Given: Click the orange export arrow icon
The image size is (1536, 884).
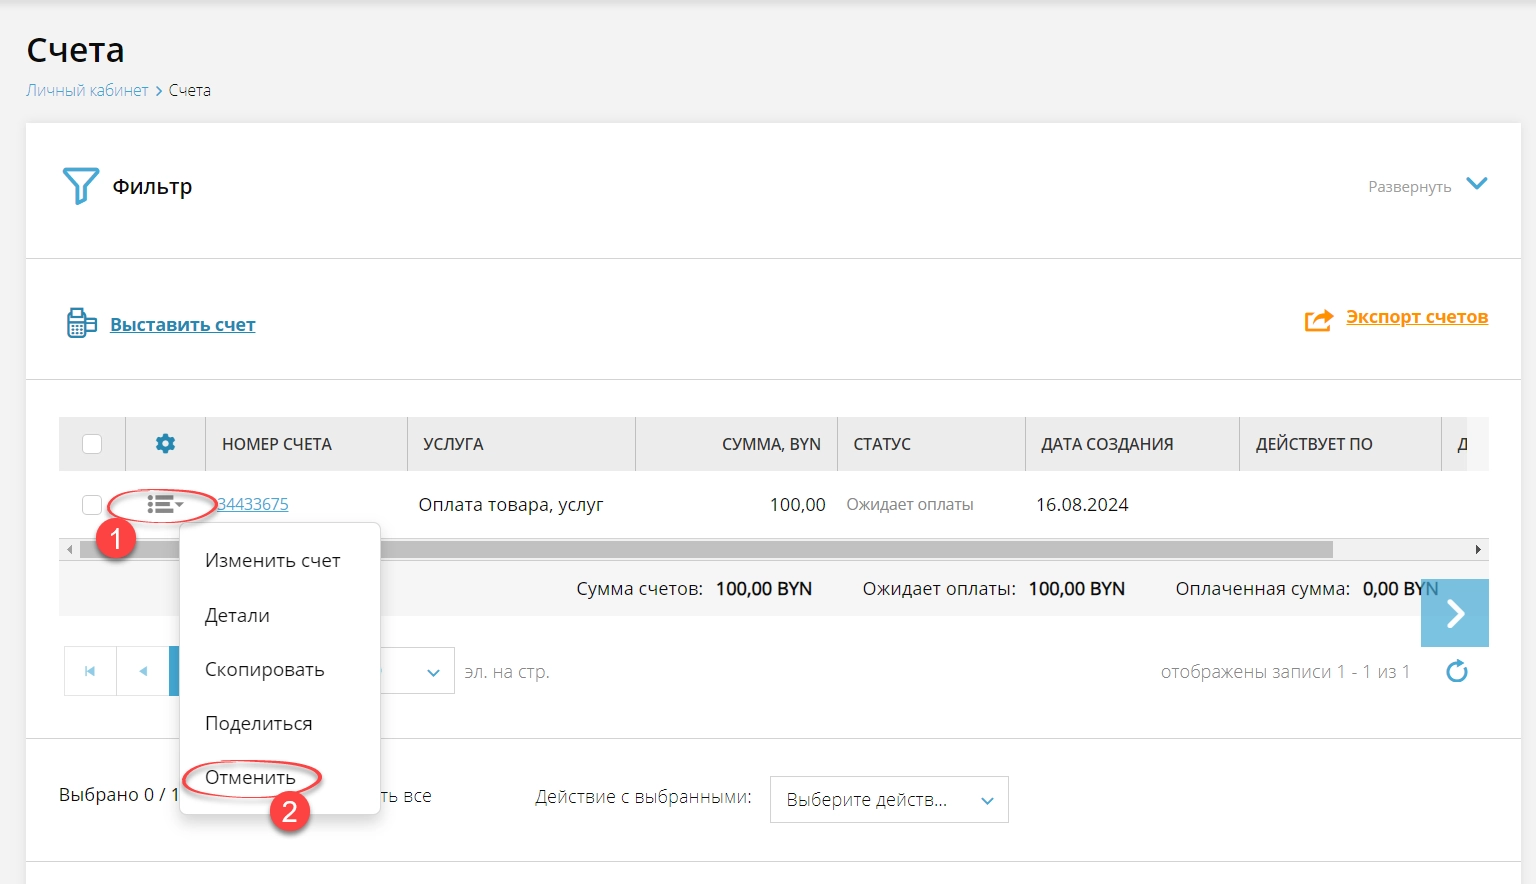Looking at the screenshot, I should coord(1319,320).
